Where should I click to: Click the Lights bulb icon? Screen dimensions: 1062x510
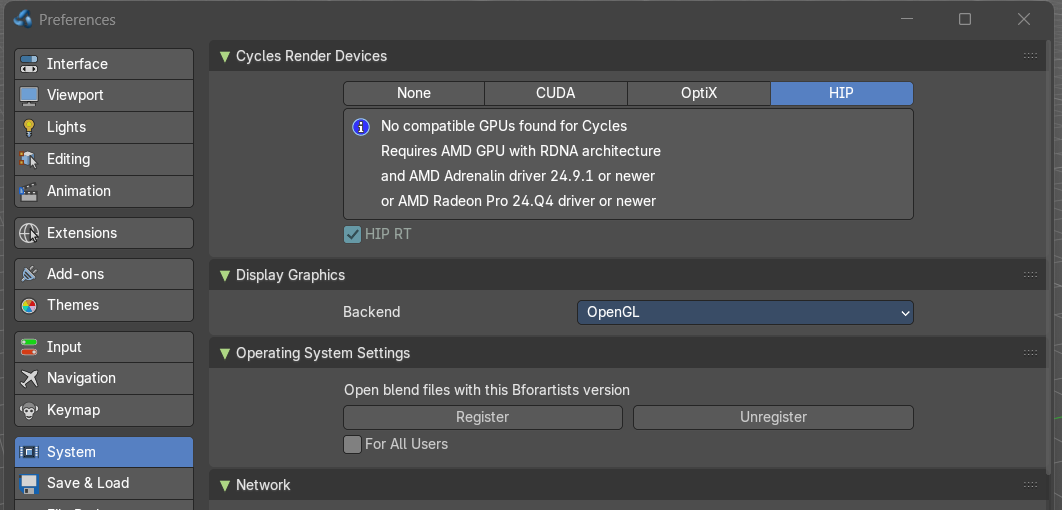pyautogui.click(x=29, y=127)
